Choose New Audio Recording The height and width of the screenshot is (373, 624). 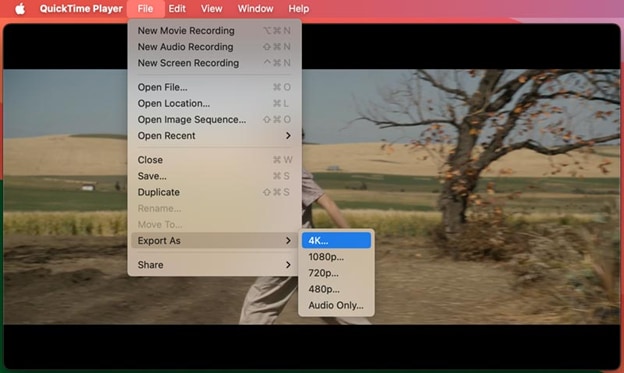[214, 47]
